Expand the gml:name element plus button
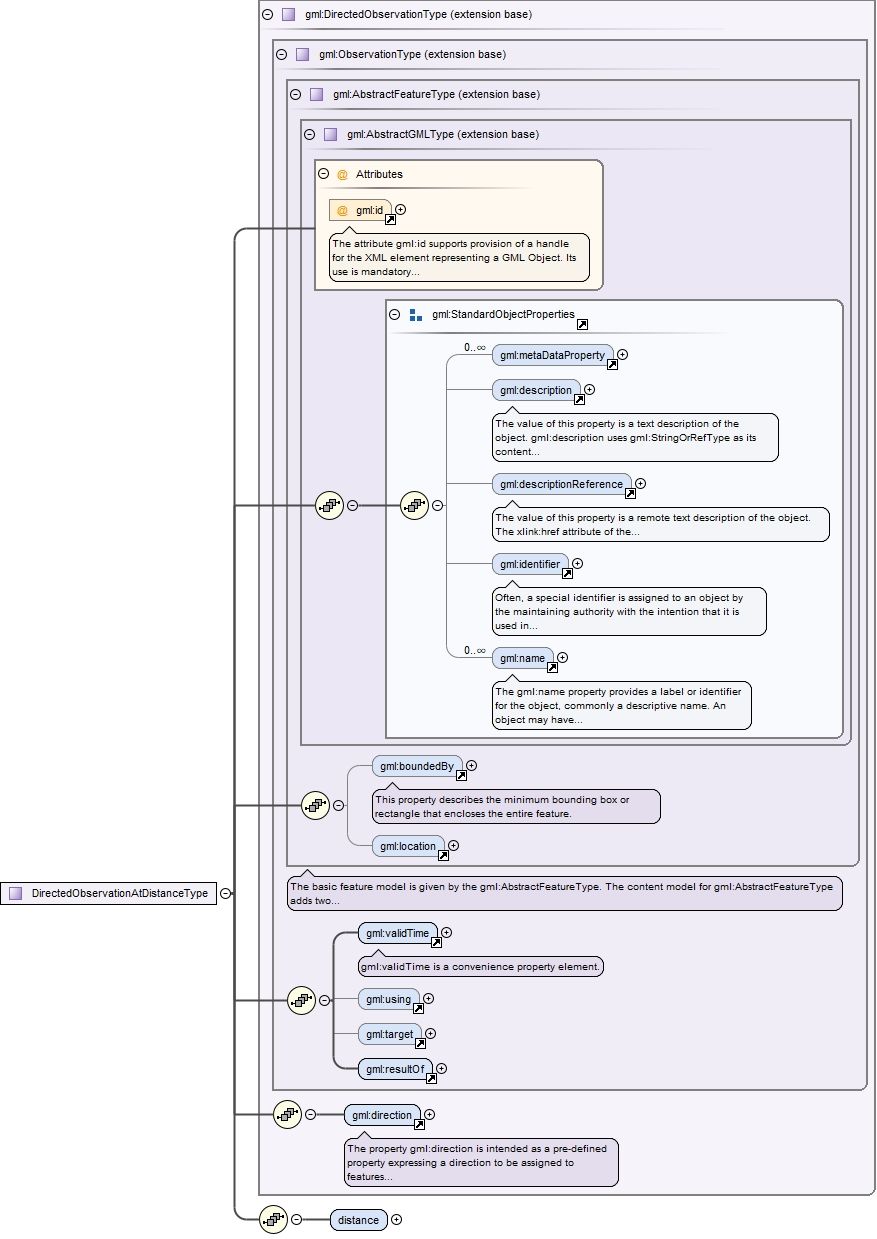 [x=562, y=657]
